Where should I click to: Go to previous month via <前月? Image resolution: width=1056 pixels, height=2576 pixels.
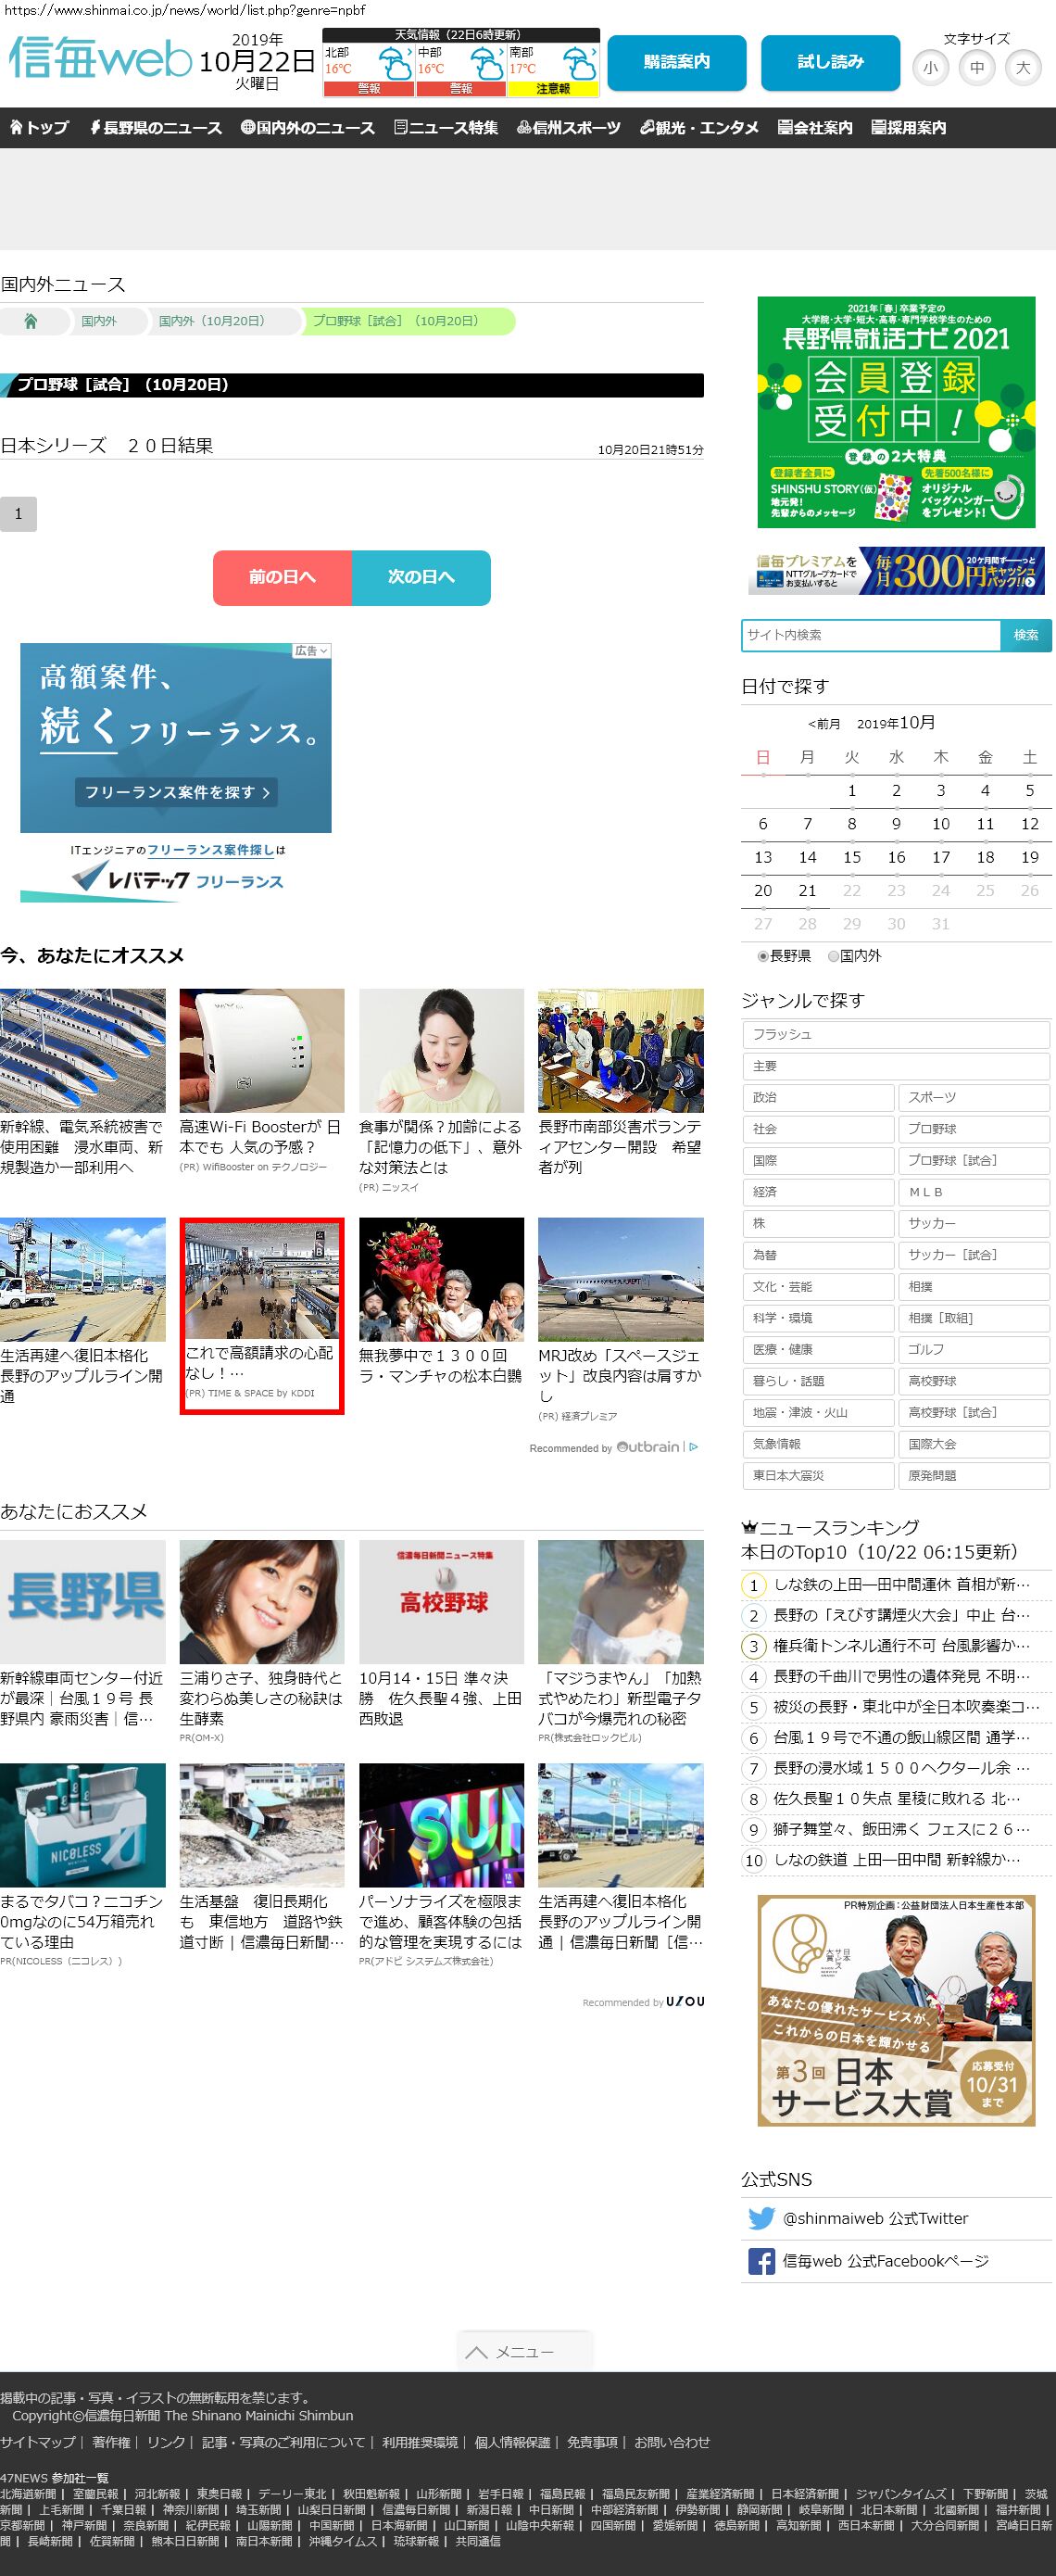click(x=824, y=723)
